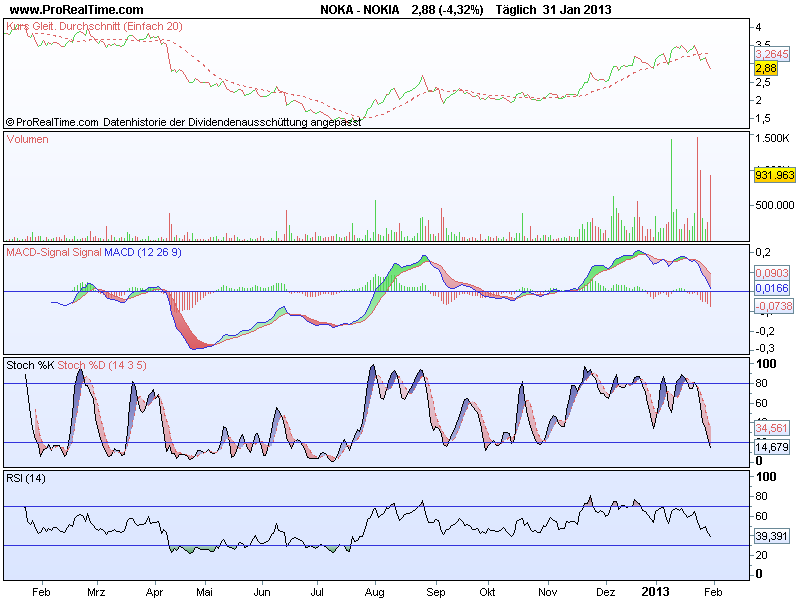Select the Stoch %K label
Viewport: 800px width, 600px height.
click(30, 365)
